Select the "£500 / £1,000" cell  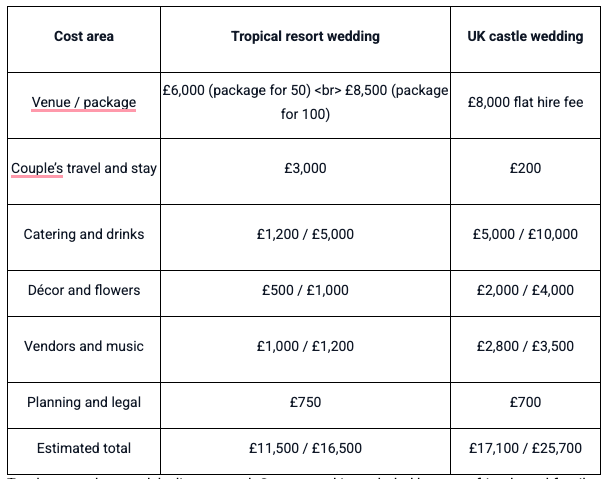(x=305, y=290)
